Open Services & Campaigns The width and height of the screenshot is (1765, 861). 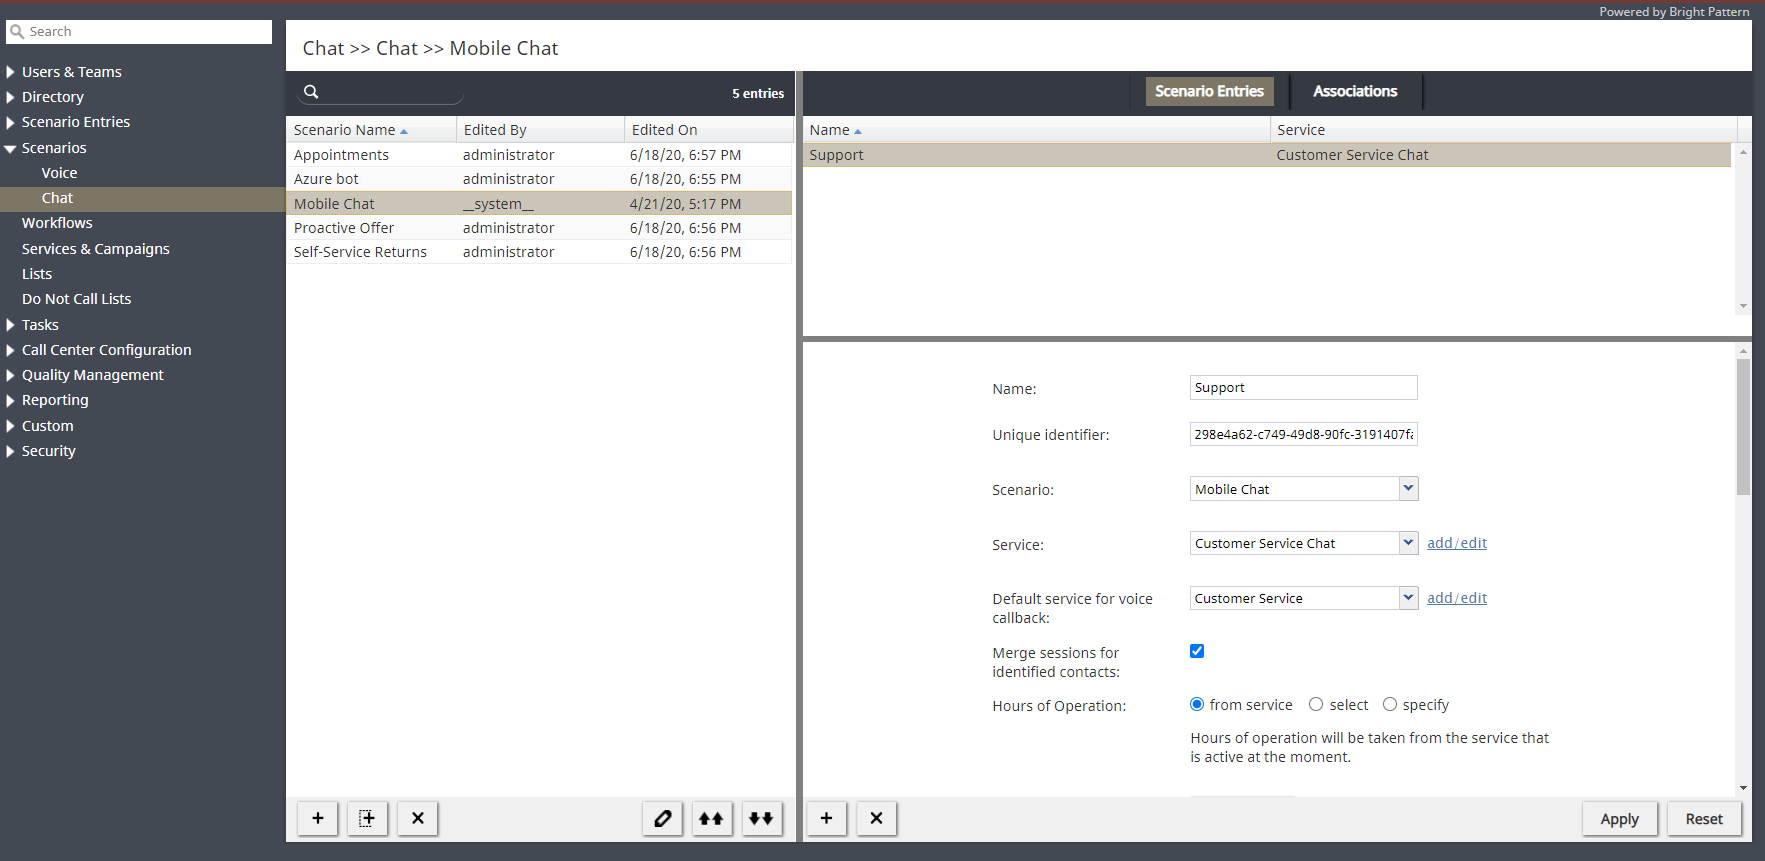coord(96,249)
